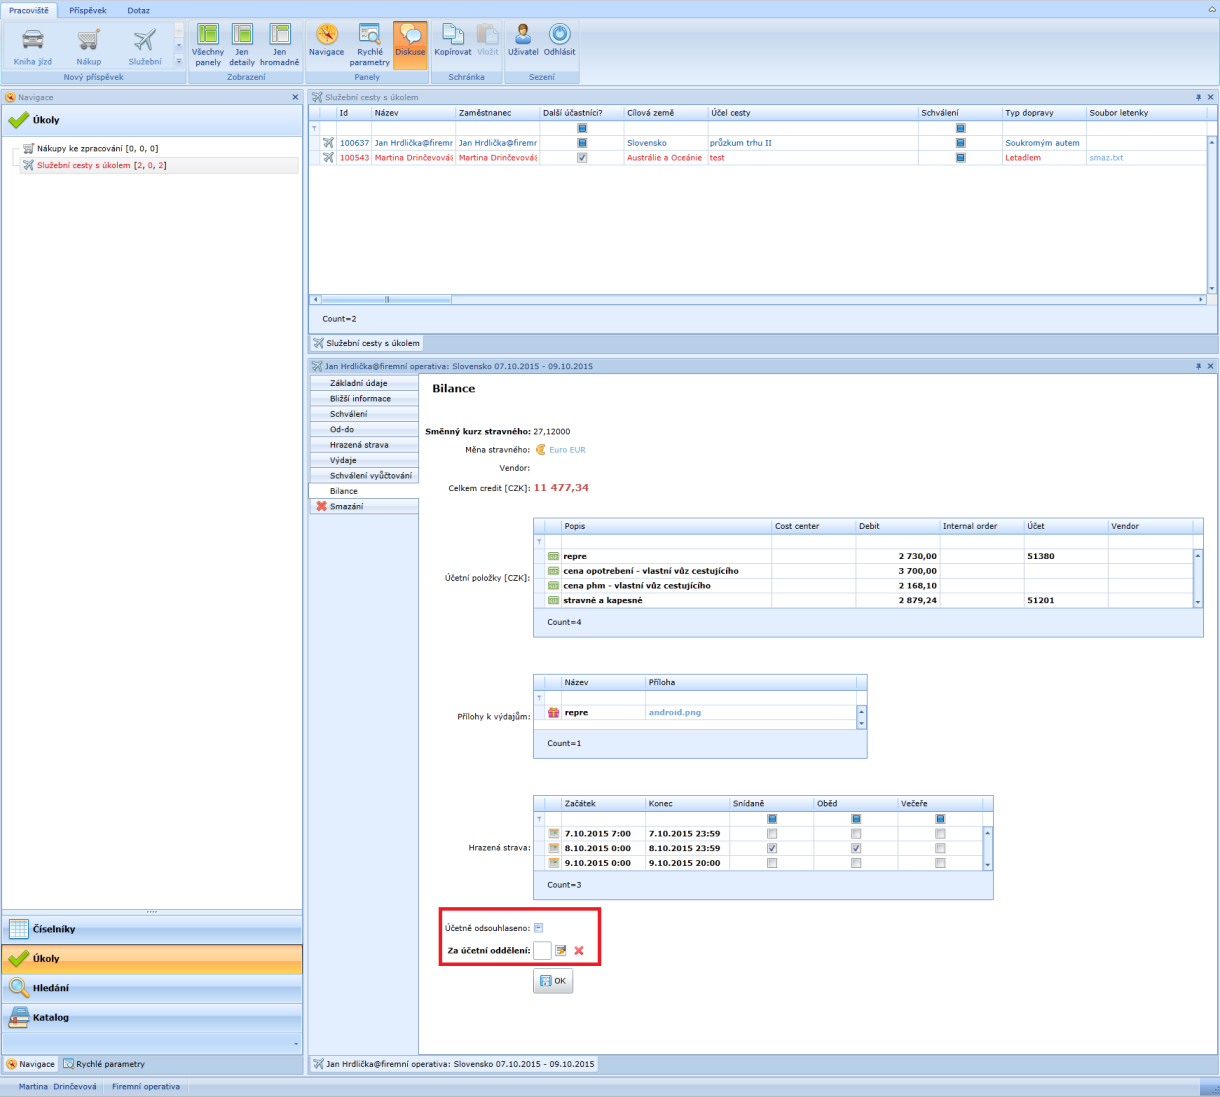This screenshot has height=1097, width=1220.
Task: Toggle Další účastníci checkbox for Martina row
Action: (x=582, y=158)
